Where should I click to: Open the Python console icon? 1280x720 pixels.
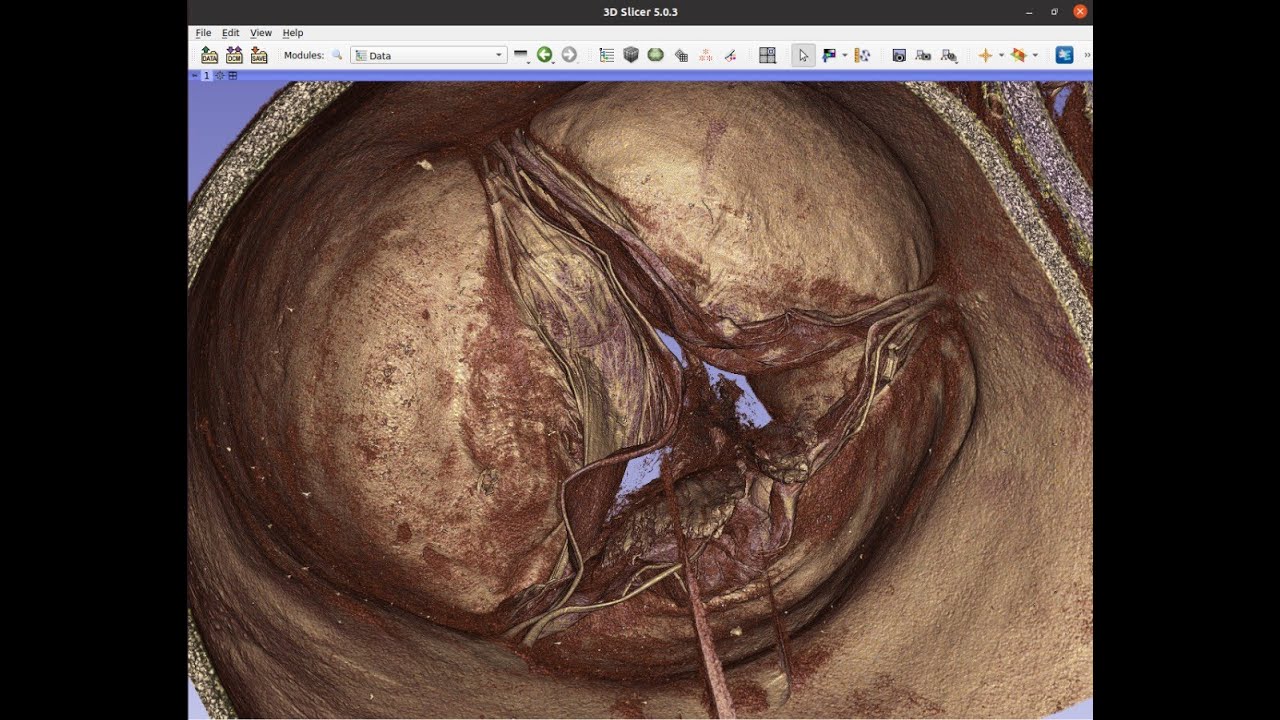[x=1064, y=55]
